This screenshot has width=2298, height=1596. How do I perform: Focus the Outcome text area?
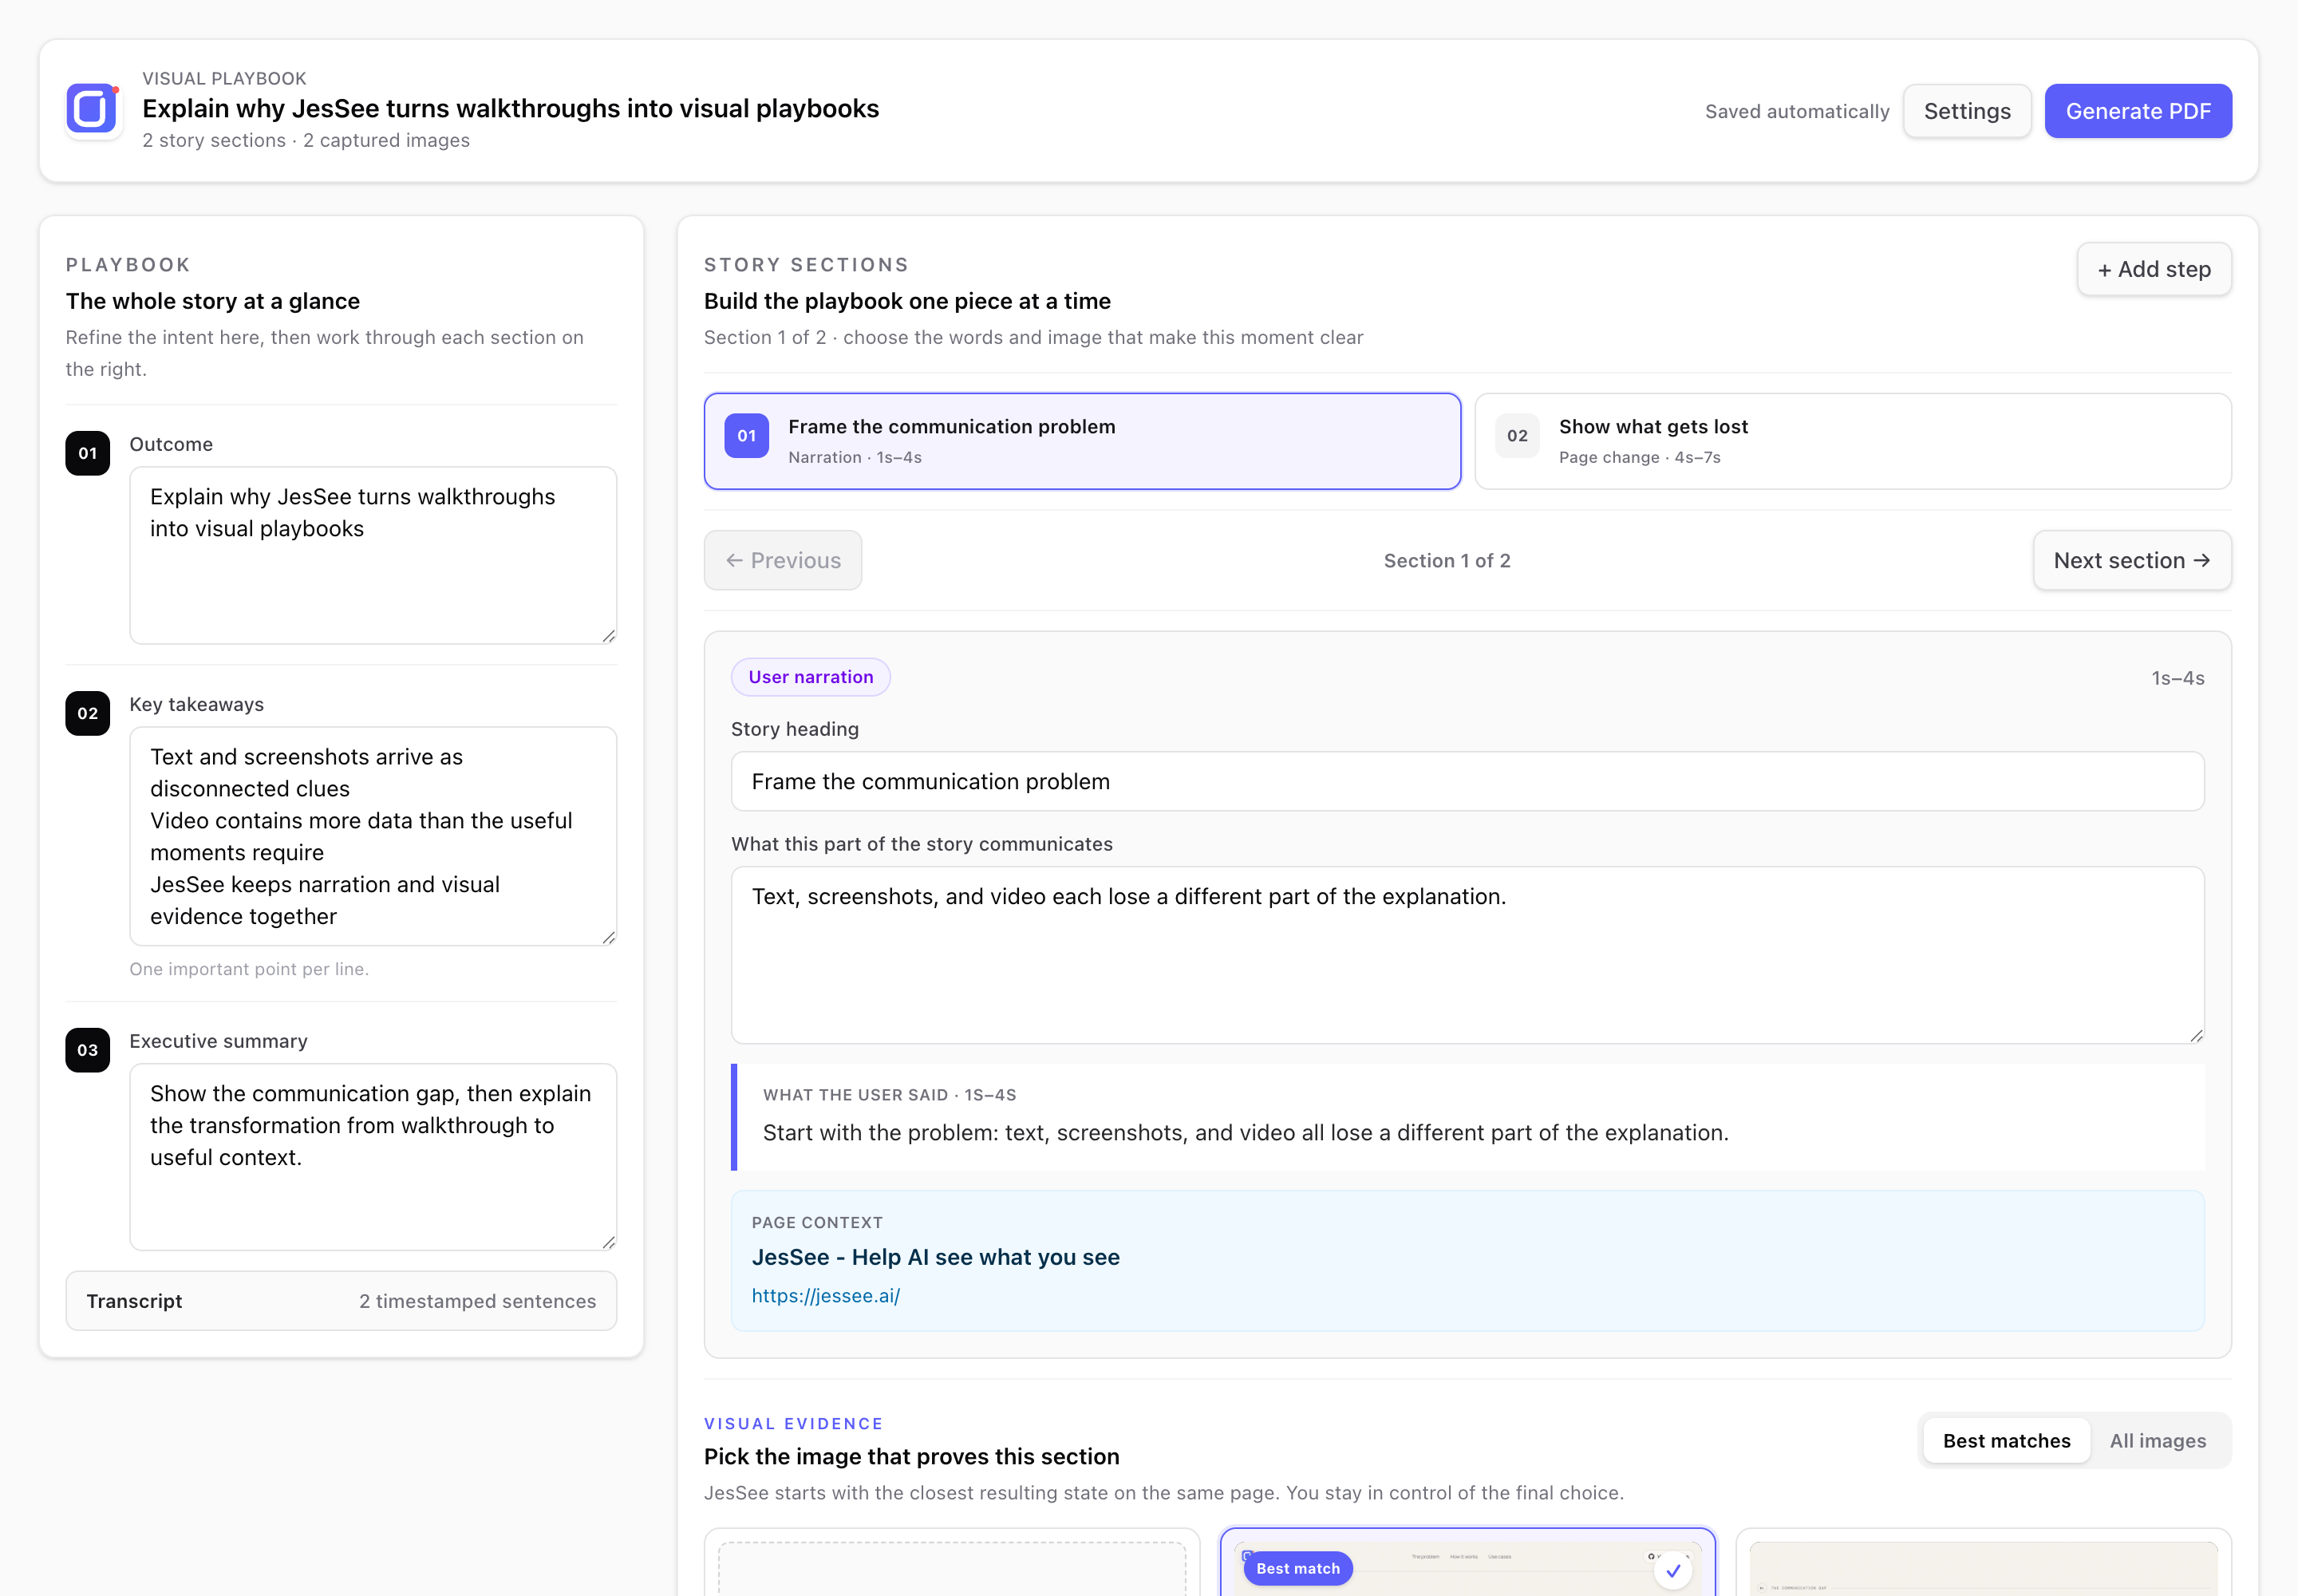pos(373,555)
